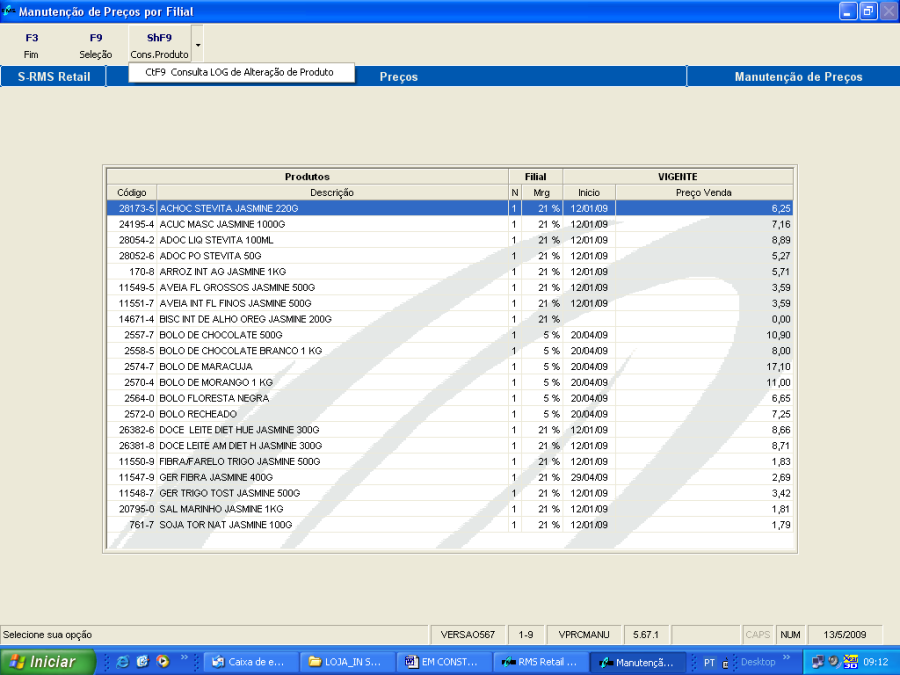This screenshot has height=675, width=900.
Task: Select row FIBRA/FARELO TRIGO JASMINE 500G
Action: (x=450, y=461)
